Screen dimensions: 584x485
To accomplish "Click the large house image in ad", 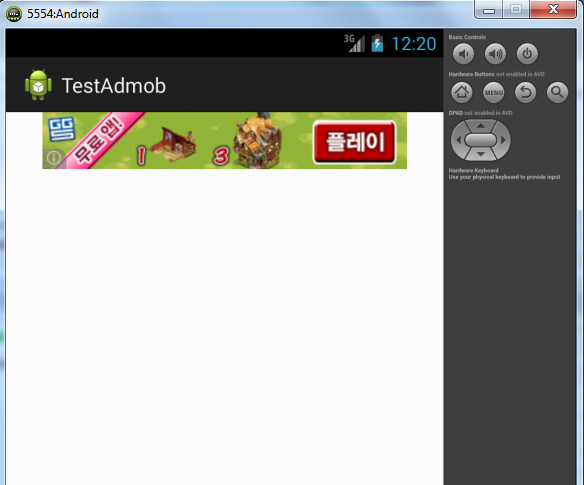I will 257,141.
